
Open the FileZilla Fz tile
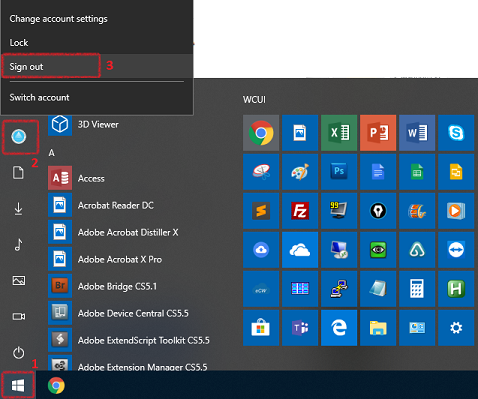(300, 211)
